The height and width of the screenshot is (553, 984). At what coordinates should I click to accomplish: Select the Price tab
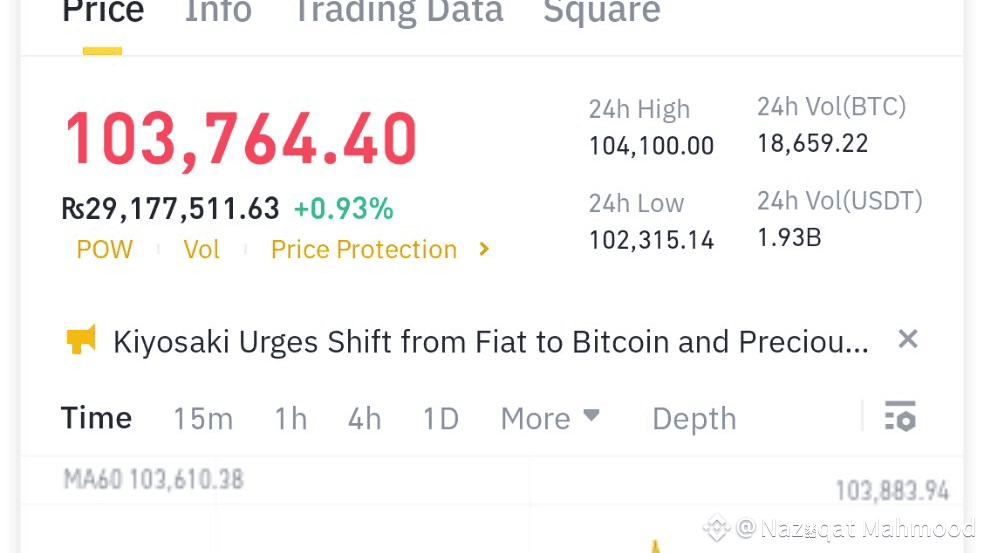103,12
